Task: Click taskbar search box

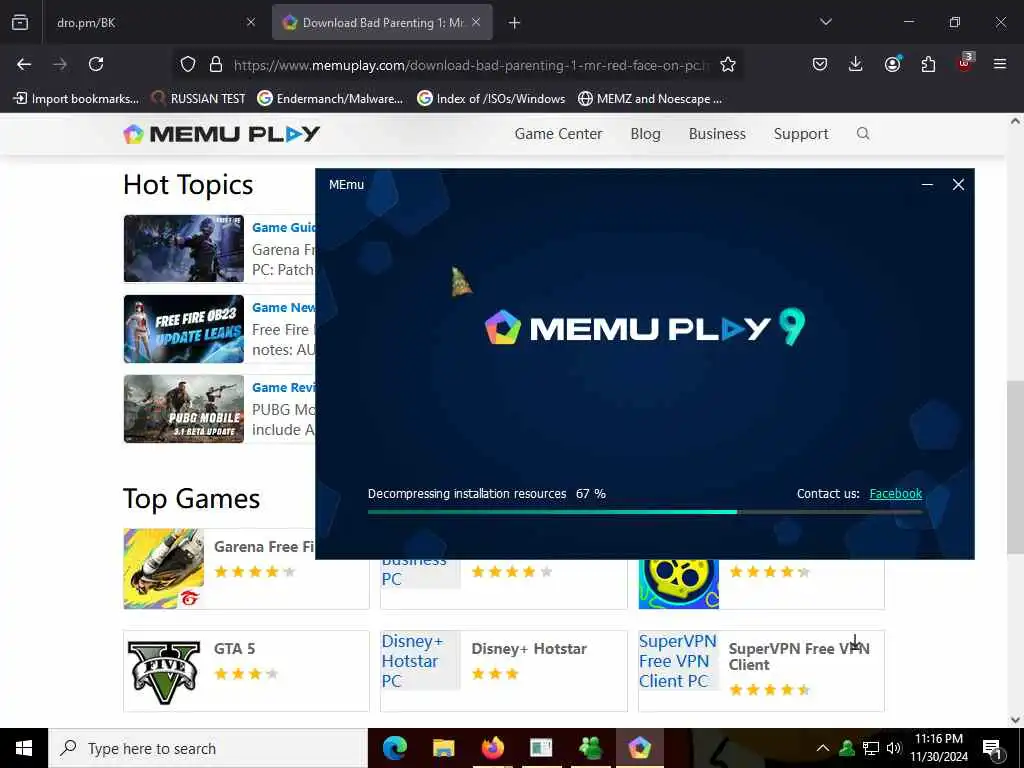Action: point(208,748)
